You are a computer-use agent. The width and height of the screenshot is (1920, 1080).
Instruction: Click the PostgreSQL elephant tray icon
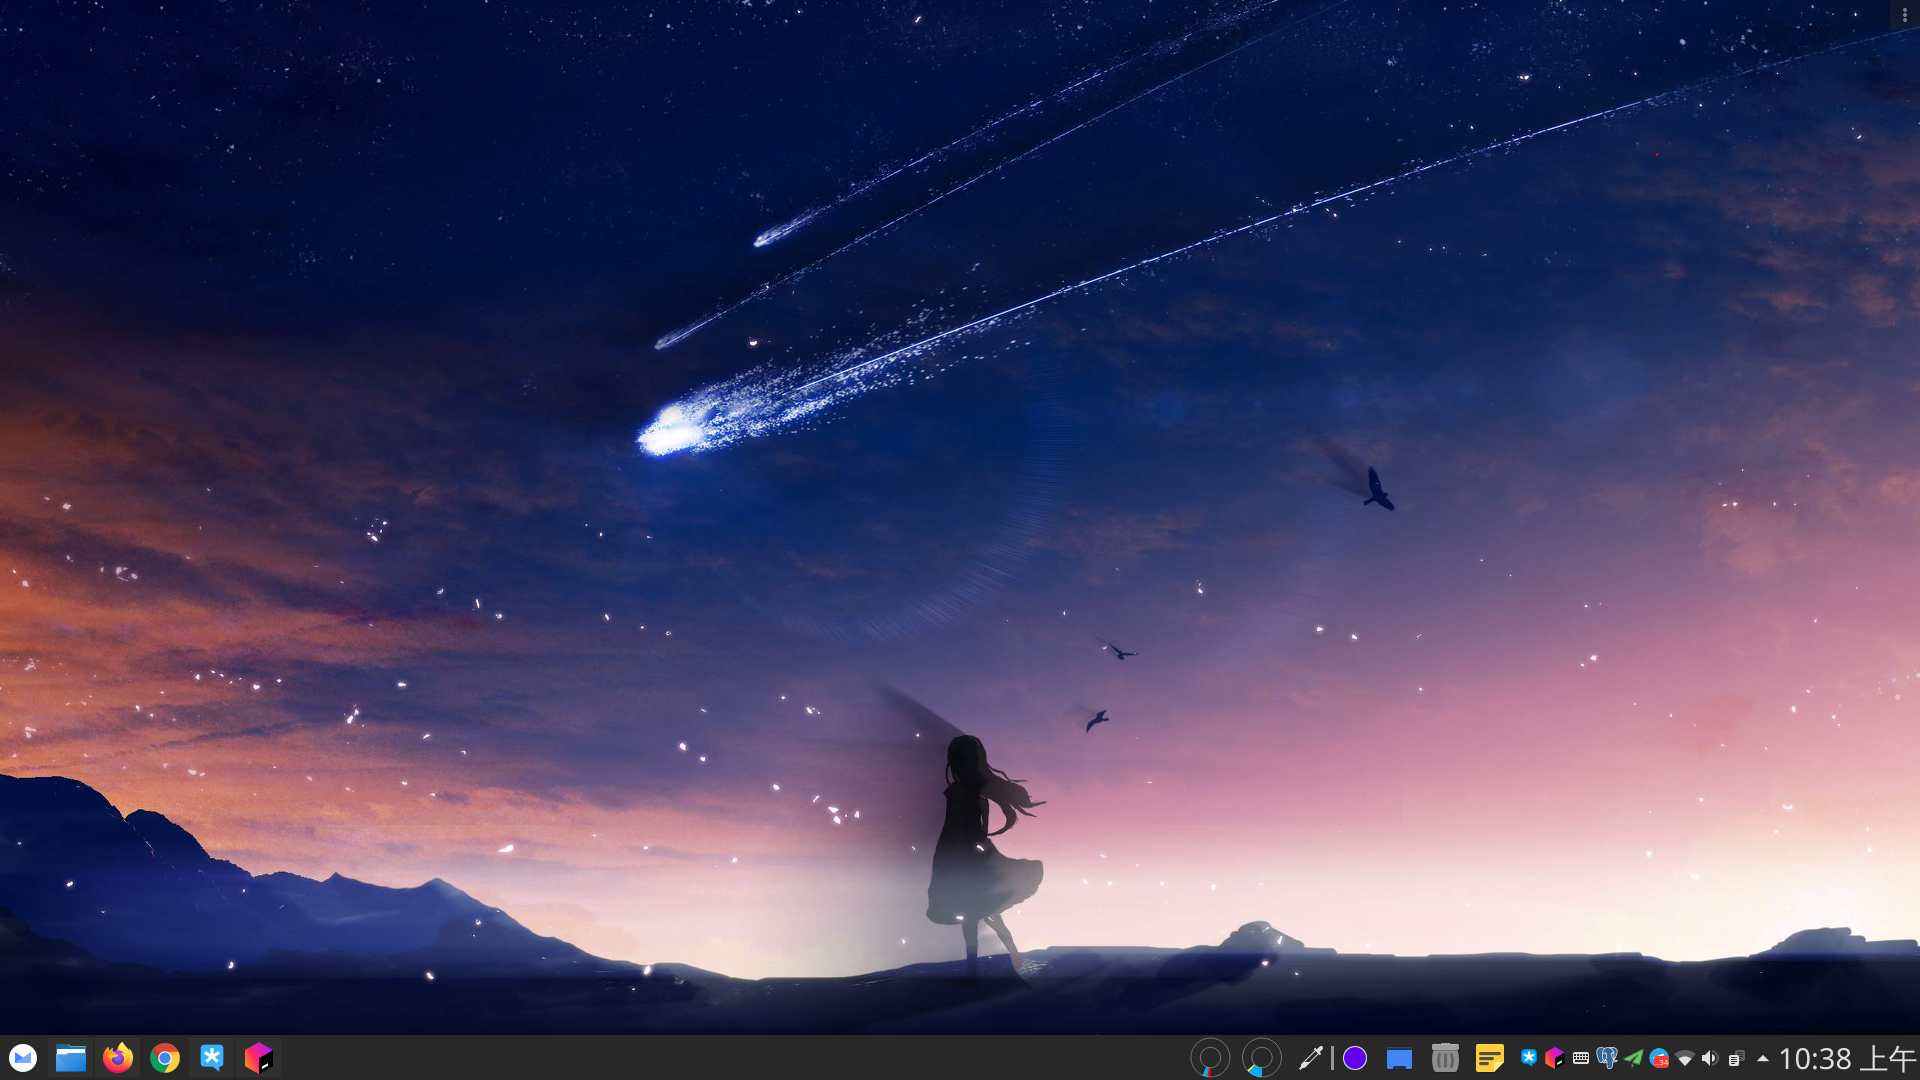coord(1607,1058)
